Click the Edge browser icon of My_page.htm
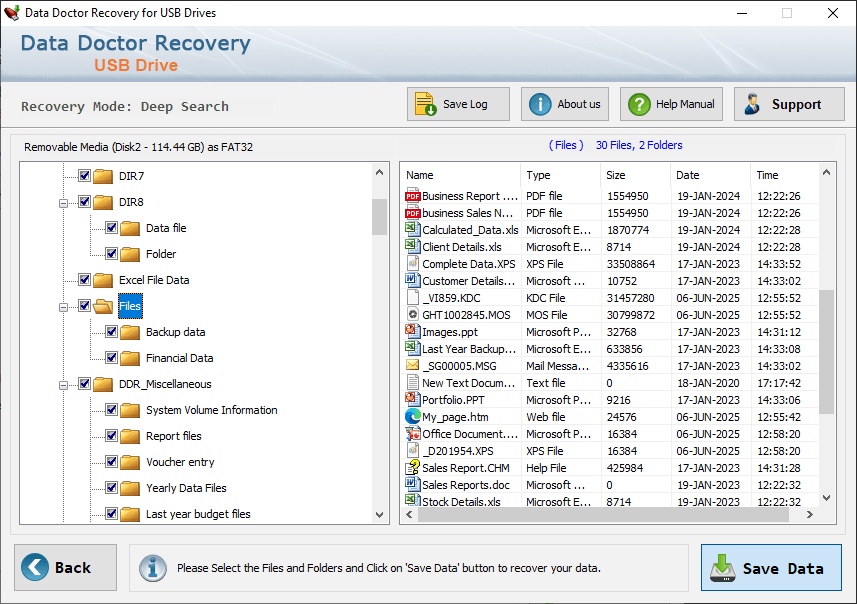The image size is (857, 604). (413, 417)
